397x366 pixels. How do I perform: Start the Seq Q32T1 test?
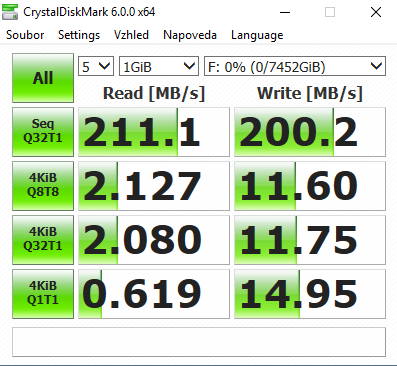pyautogui.click(x=43, y=132)
